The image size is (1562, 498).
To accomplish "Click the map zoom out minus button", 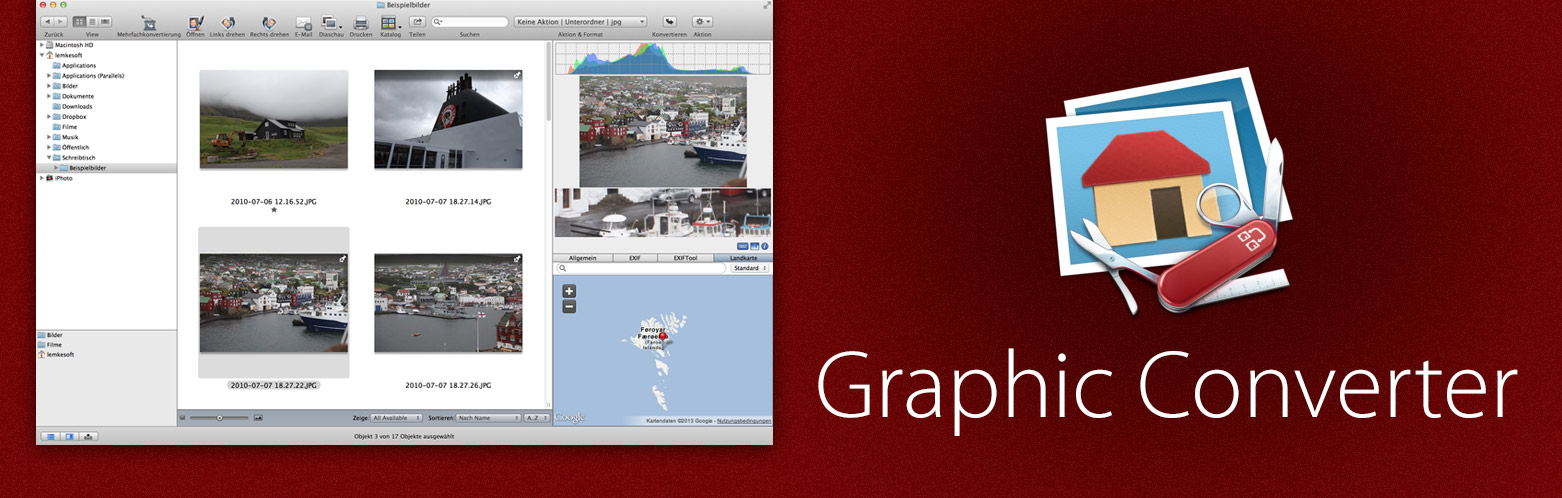I will tap(569, 307).
